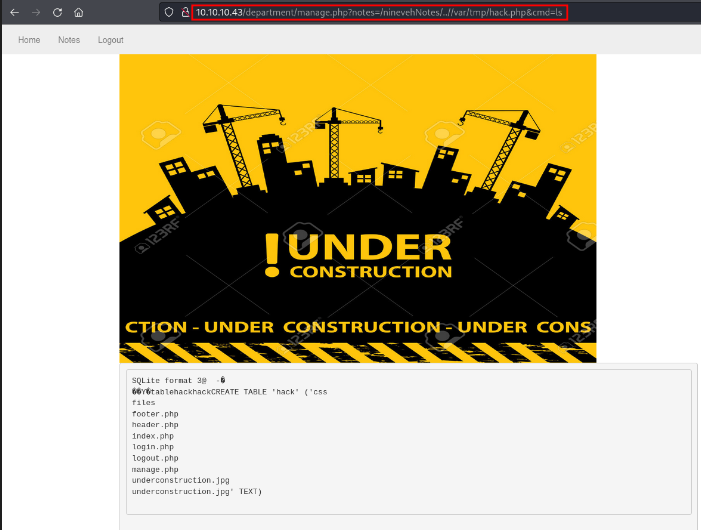
Task: Show site info via the padlock icon
Action: click(185, 12)
